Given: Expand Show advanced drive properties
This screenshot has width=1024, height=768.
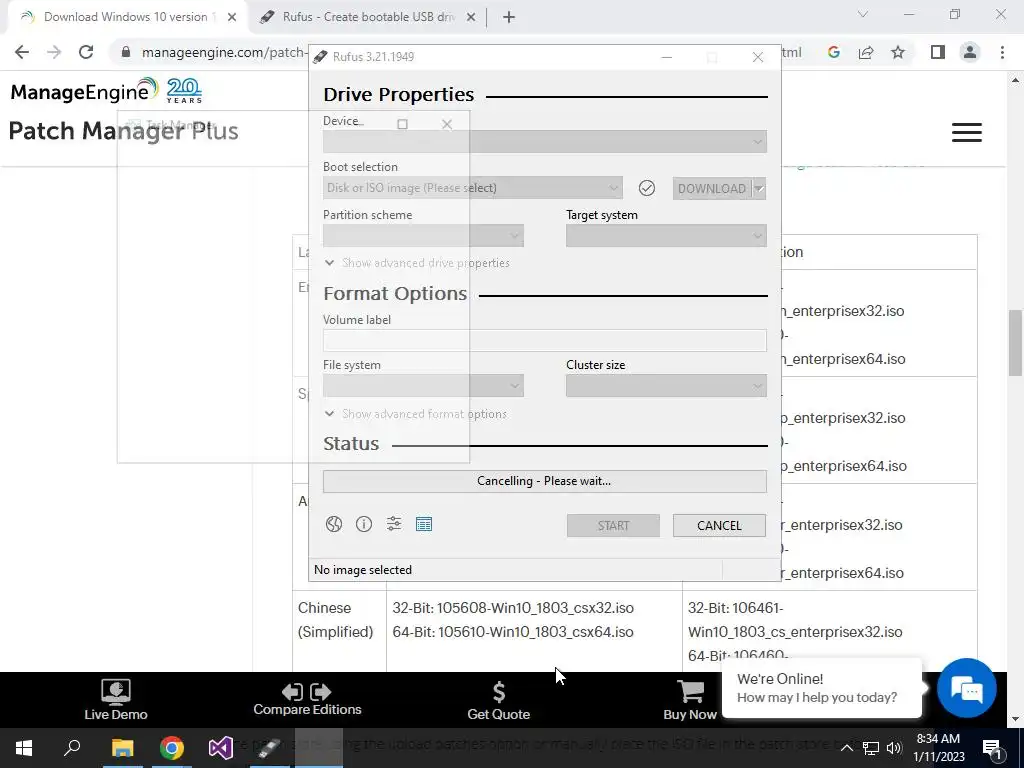Looking at the screenshot, I should (417, 263).
